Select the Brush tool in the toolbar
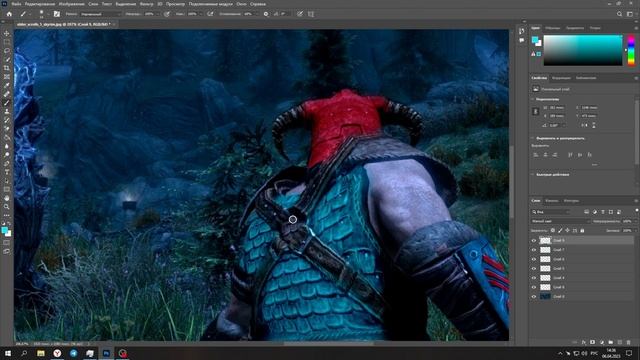 click(x=7, y=103)
